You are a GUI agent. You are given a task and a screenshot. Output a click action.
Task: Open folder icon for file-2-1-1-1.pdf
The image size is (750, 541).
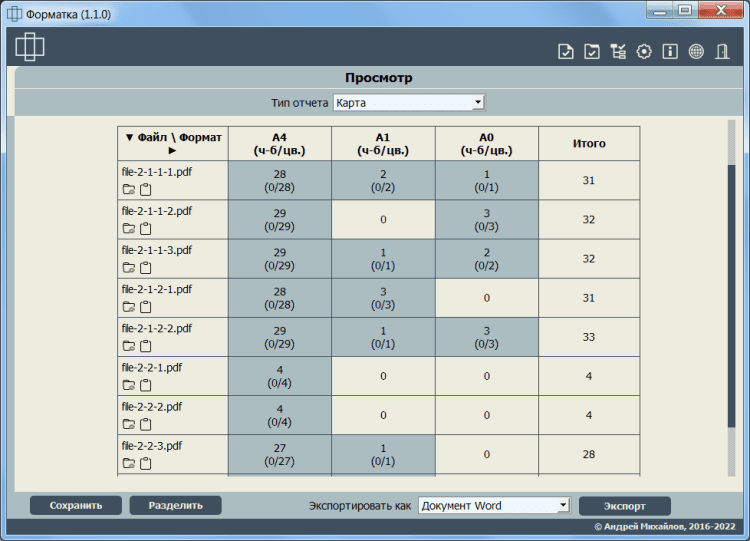(x=129, y=189)
